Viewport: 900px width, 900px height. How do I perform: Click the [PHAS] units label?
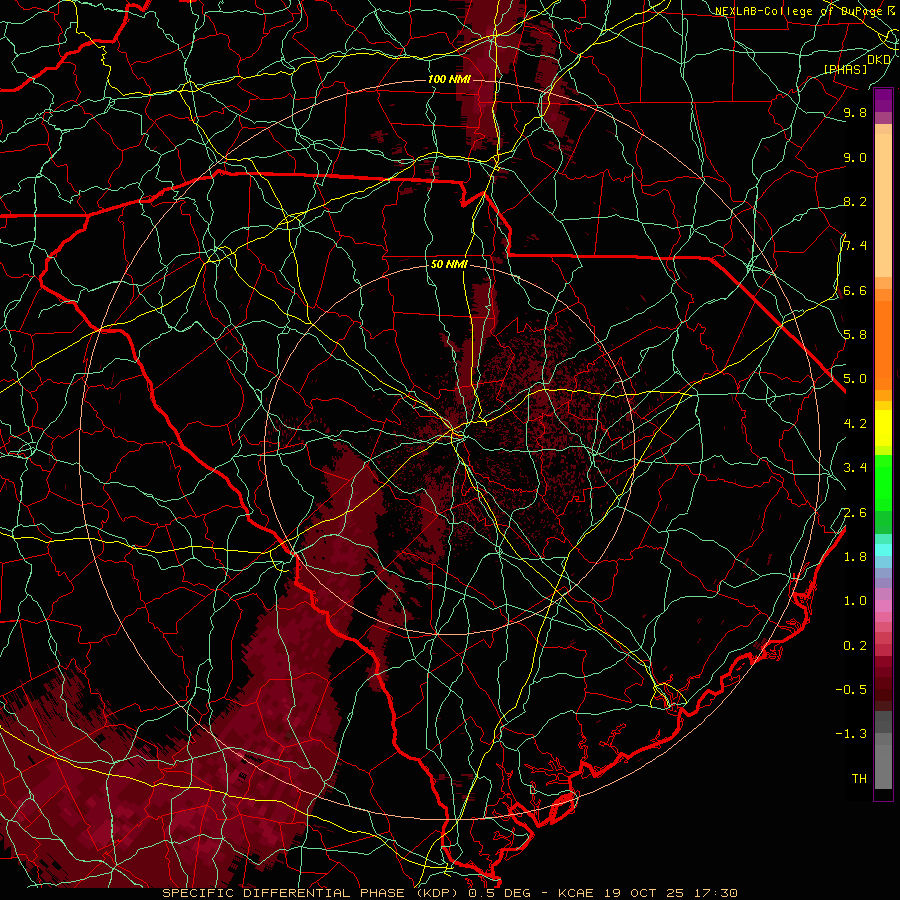pyautogui.click(x=845, y=69)
